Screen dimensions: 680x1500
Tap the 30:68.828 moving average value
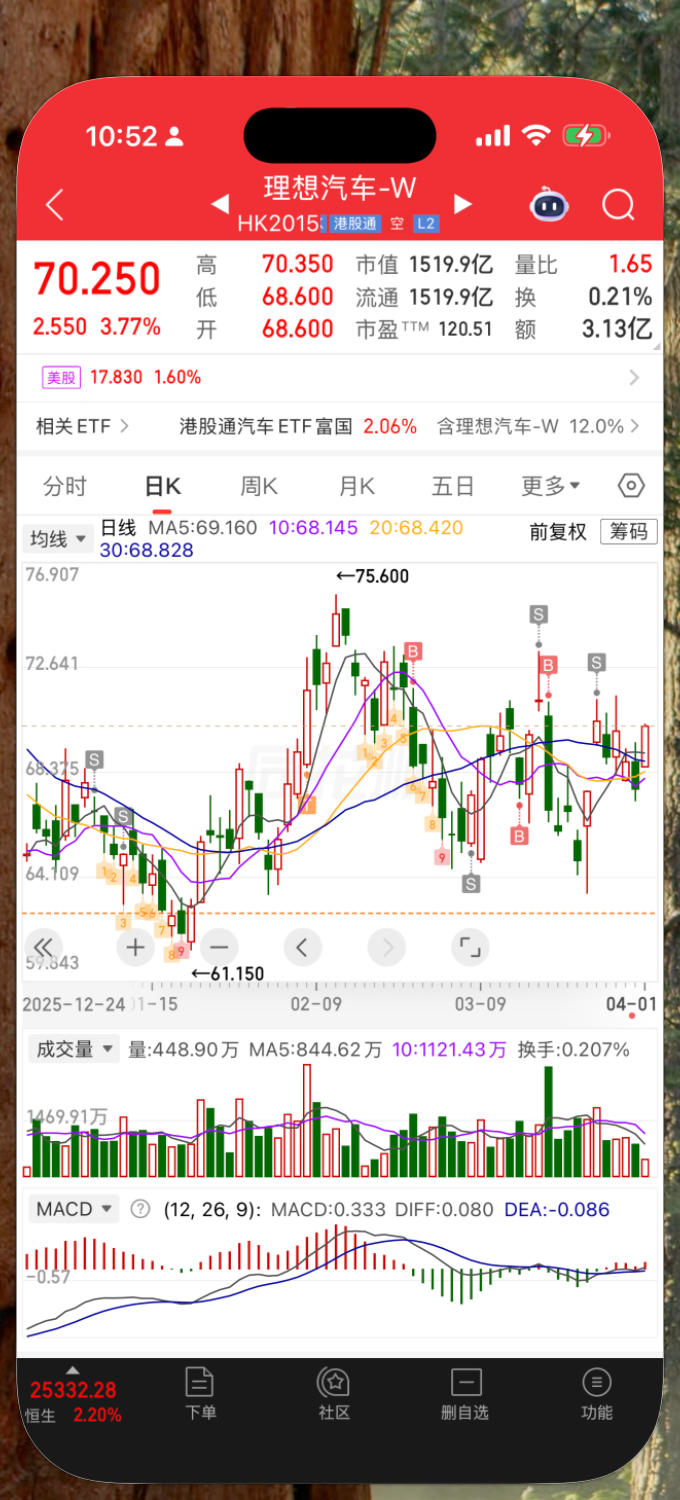click(x=146, y=550)
